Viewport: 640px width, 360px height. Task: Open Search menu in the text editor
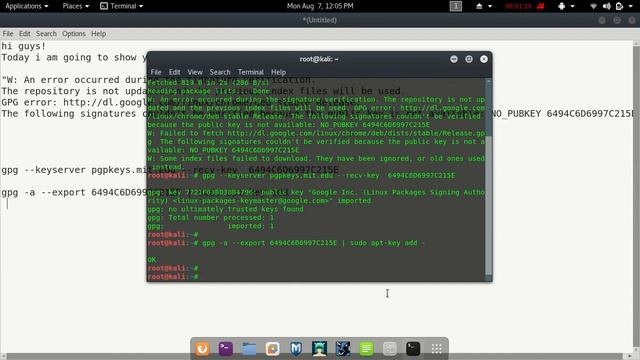point(46,34)
